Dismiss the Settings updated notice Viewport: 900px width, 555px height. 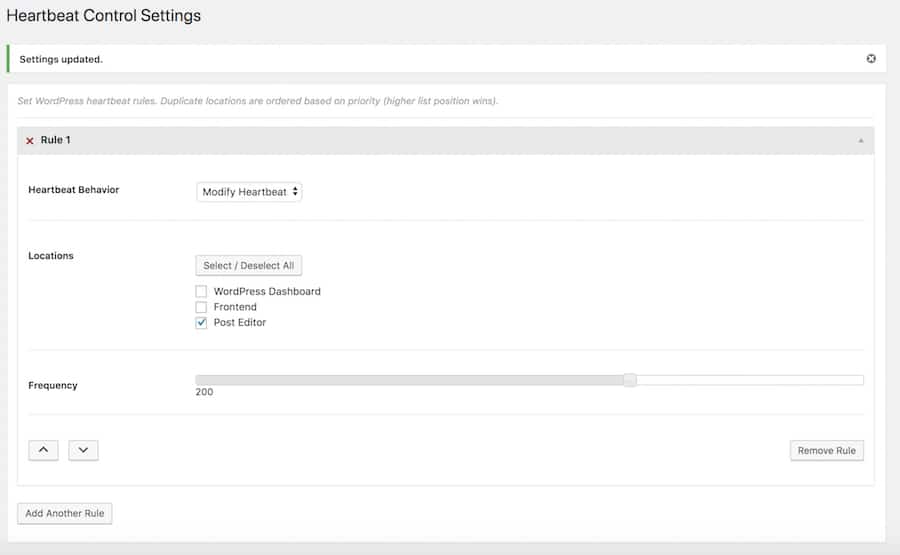pyautogui.click(x=871, y=59)
